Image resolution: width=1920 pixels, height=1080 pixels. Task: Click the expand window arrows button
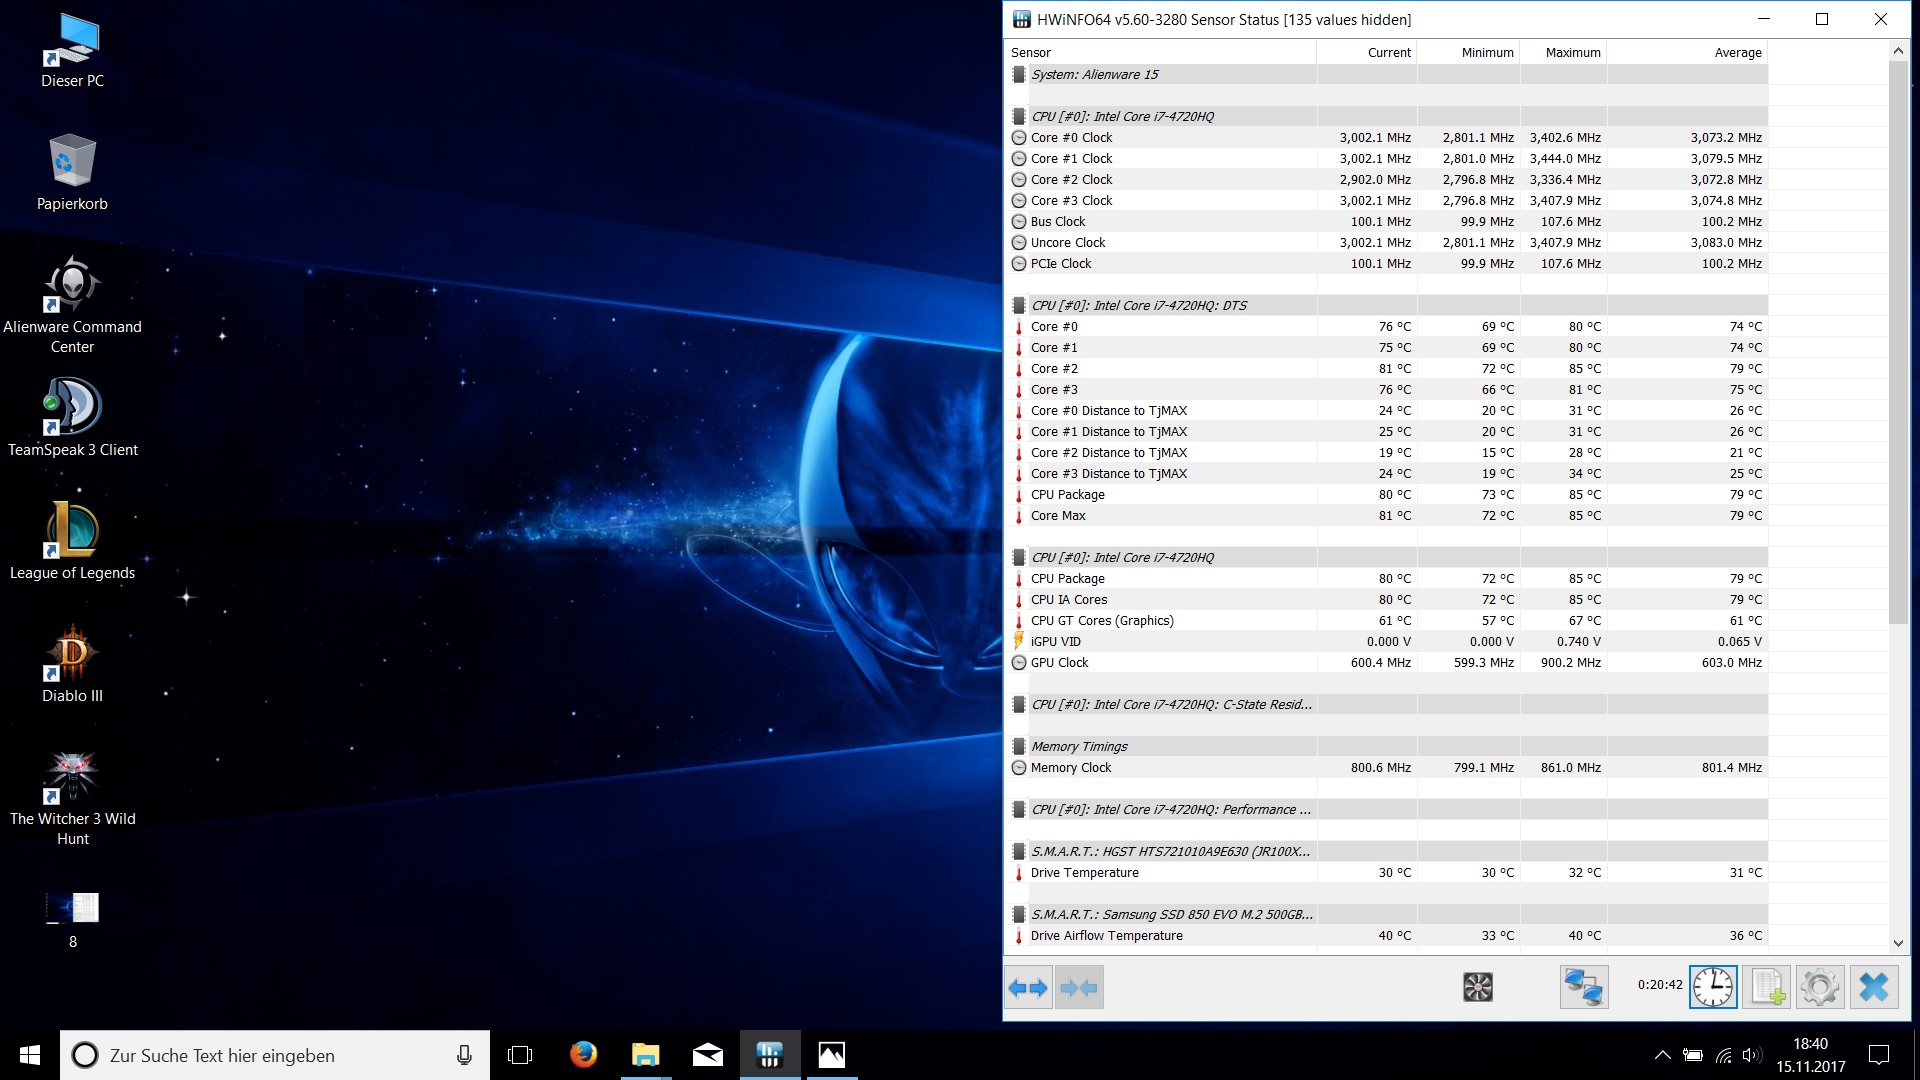click(x=1028, y=988)
